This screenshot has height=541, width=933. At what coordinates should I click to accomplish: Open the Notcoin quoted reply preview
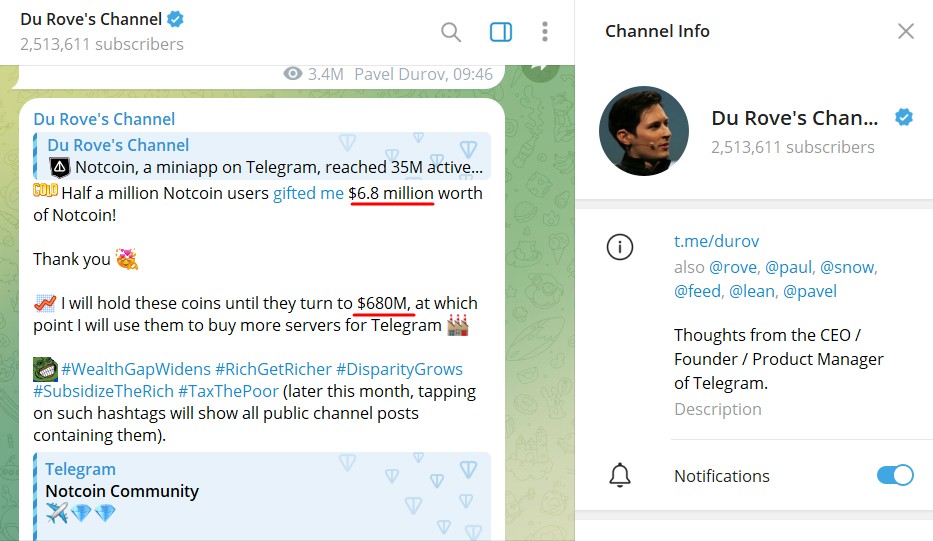[265, 156]
